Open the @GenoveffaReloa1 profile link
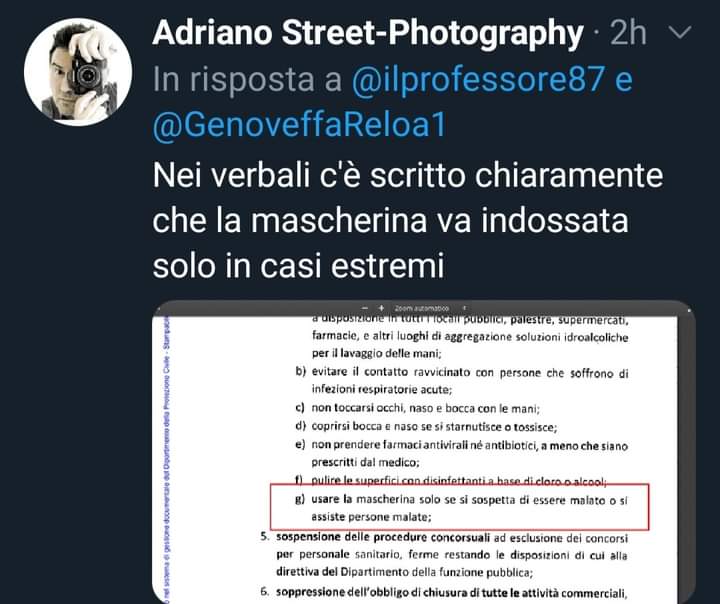This screenshot has width=720, height=604. click(x=299, y=124)
